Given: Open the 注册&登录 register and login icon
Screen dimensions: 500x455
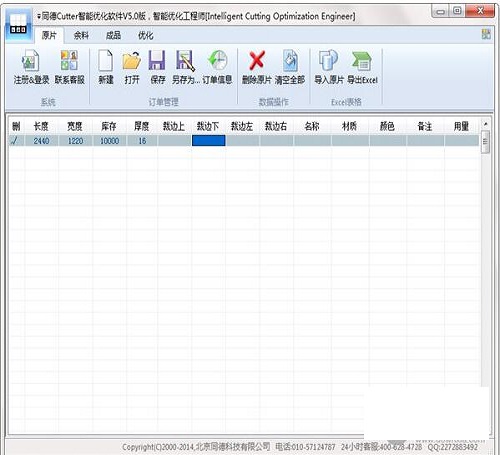Looking at the screenshot, I should click(x=31, y=67).
